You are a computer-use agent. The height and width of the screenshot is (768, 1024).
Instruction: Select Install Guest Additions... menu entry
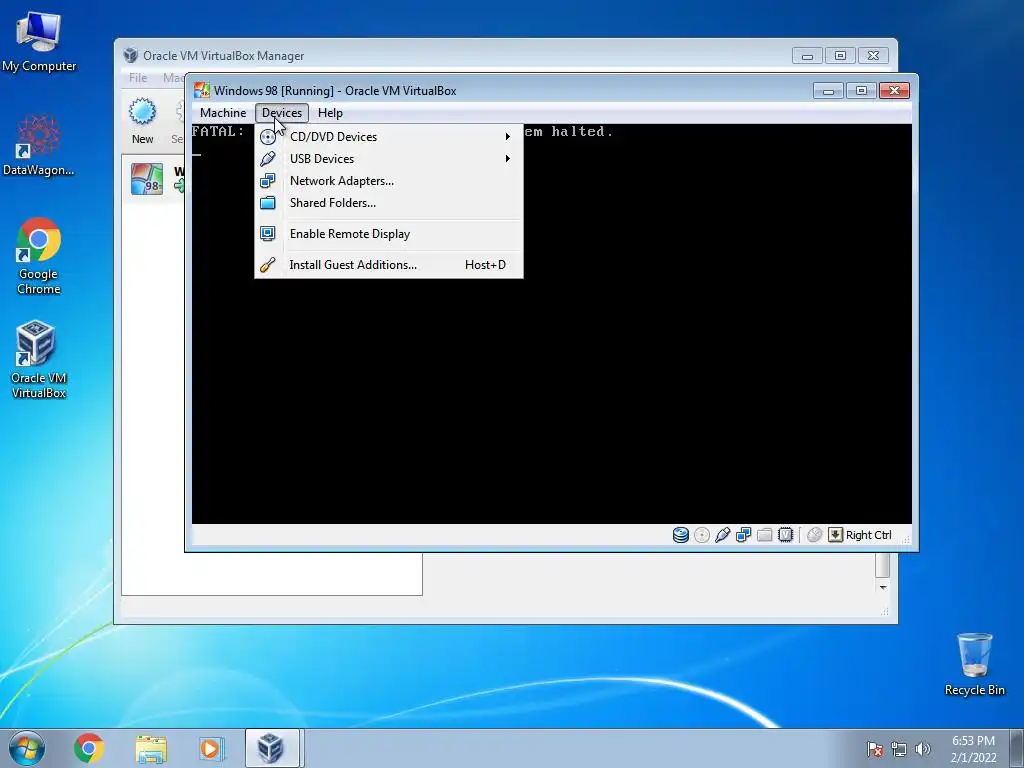click(x=389, y=264)
